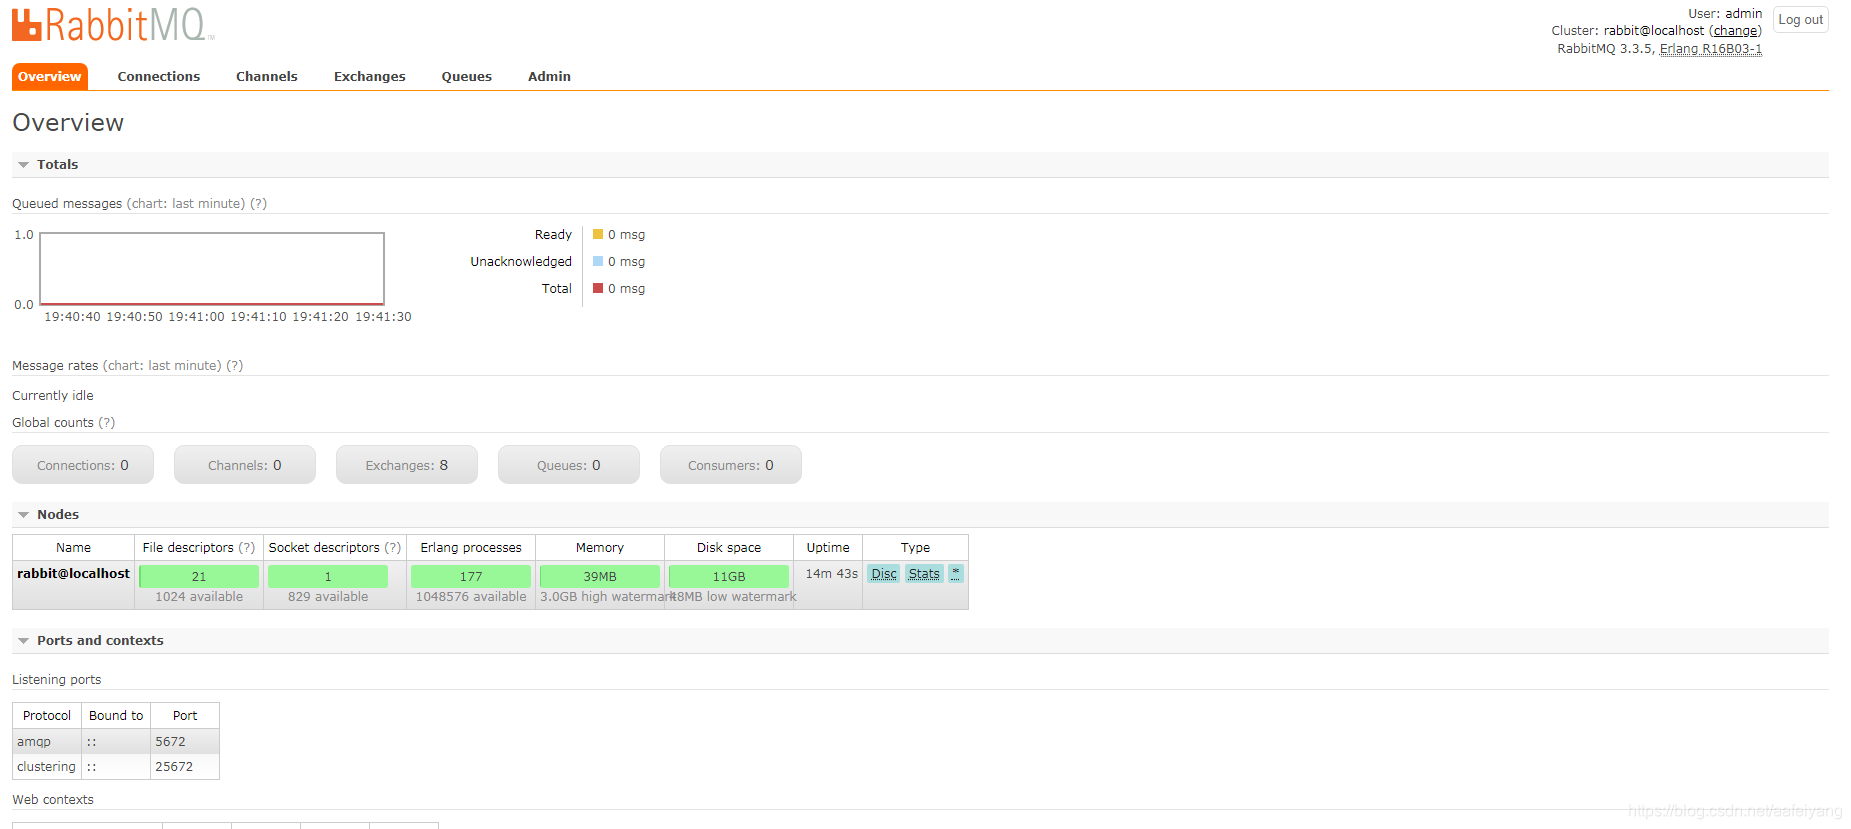Click the RabbitMQ logo
Viewport: 1851px width, 829px height.
[113, 25]
